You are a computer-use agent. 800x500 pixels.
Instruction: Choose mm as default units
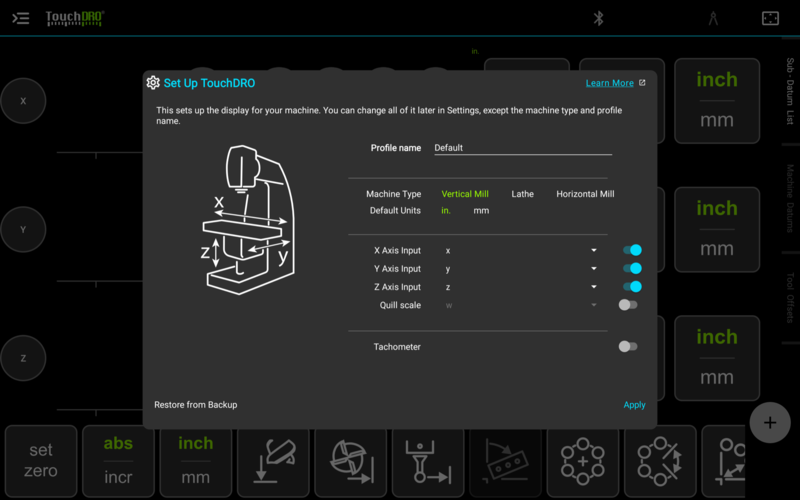pos(481,211)
